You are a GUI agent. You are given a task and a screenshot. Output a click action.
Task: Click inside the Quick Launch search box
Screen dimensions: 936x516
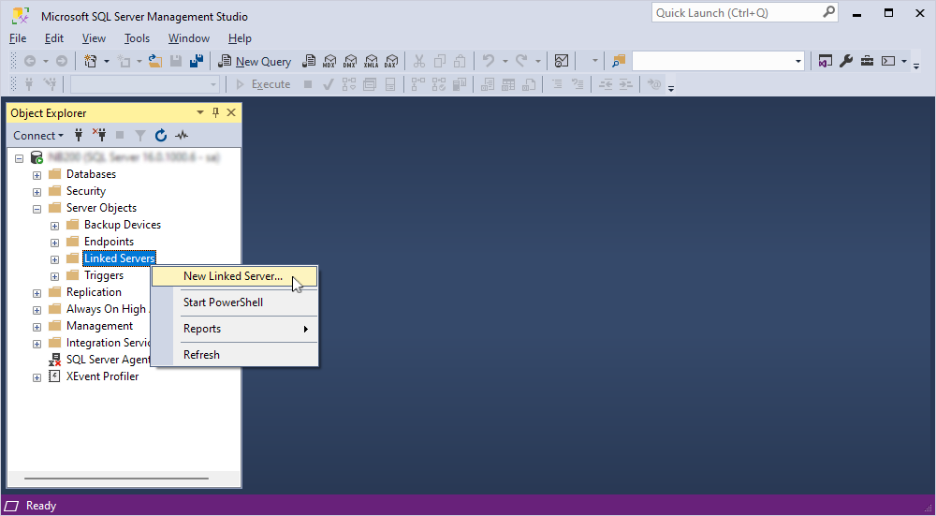click(735, 13)
